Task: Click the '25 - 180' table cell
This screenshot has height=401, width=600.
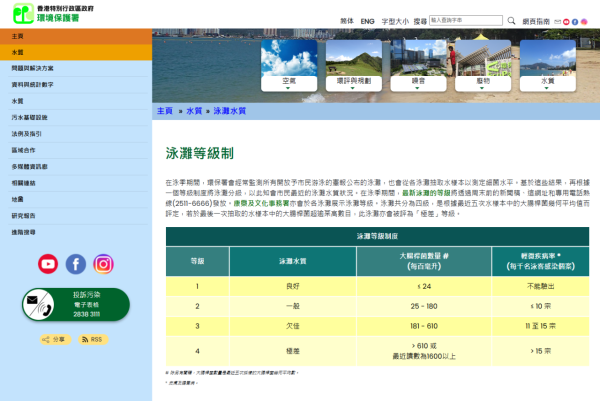Action: point(424,306)
